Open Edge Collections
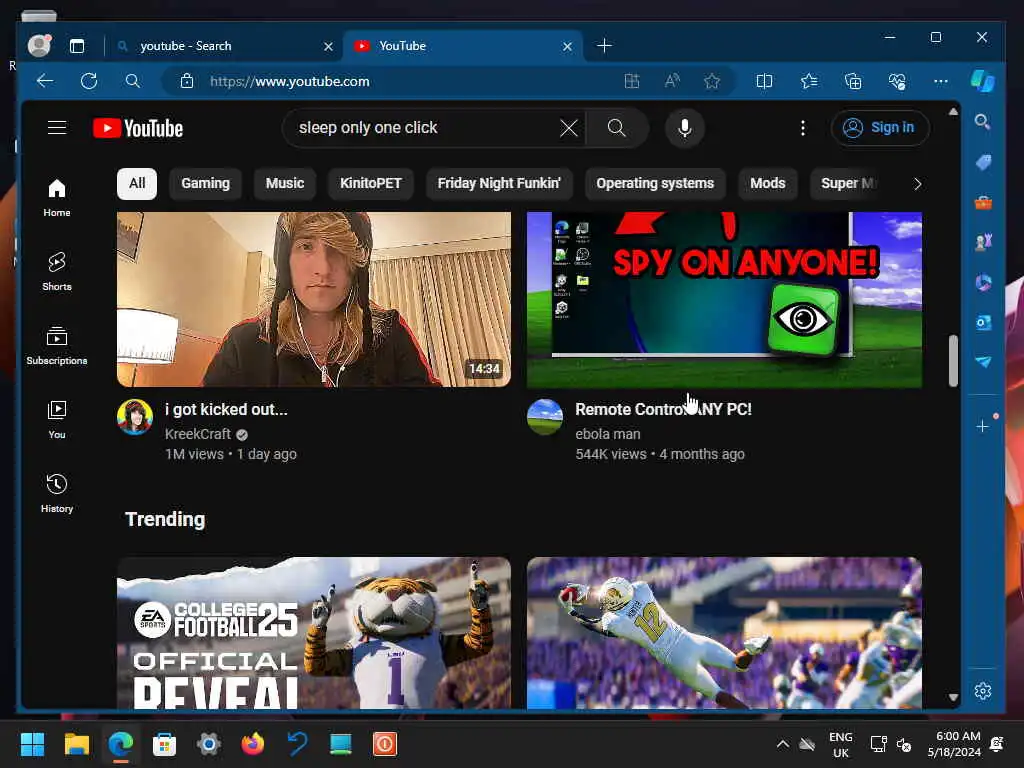Image resolution: width=1024 pixels, height=768 pixels. 853,81
